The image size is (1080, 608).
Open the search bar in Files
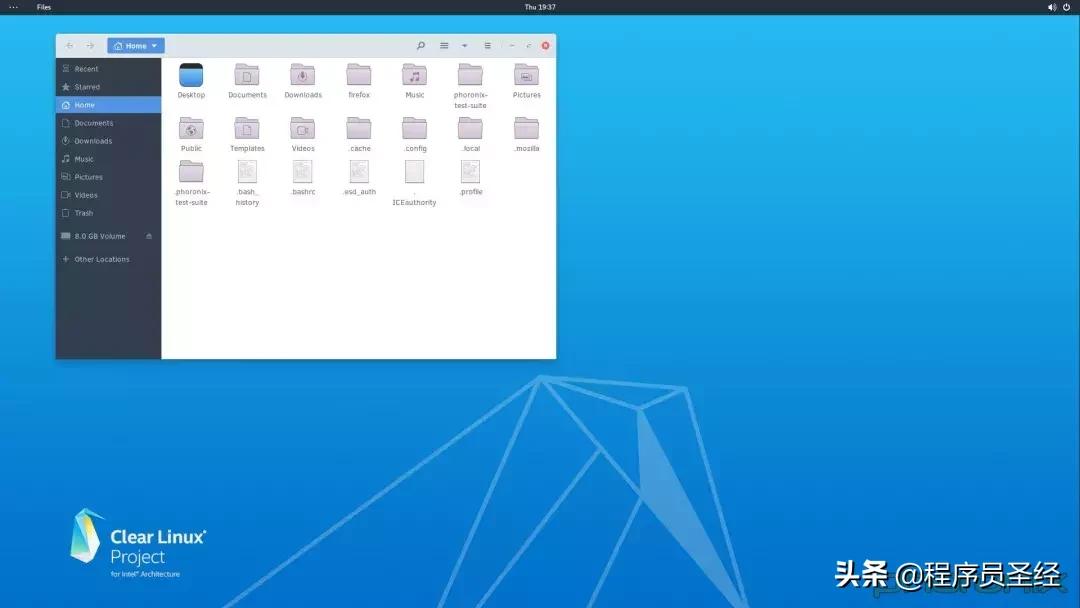[x=420, y=45]
